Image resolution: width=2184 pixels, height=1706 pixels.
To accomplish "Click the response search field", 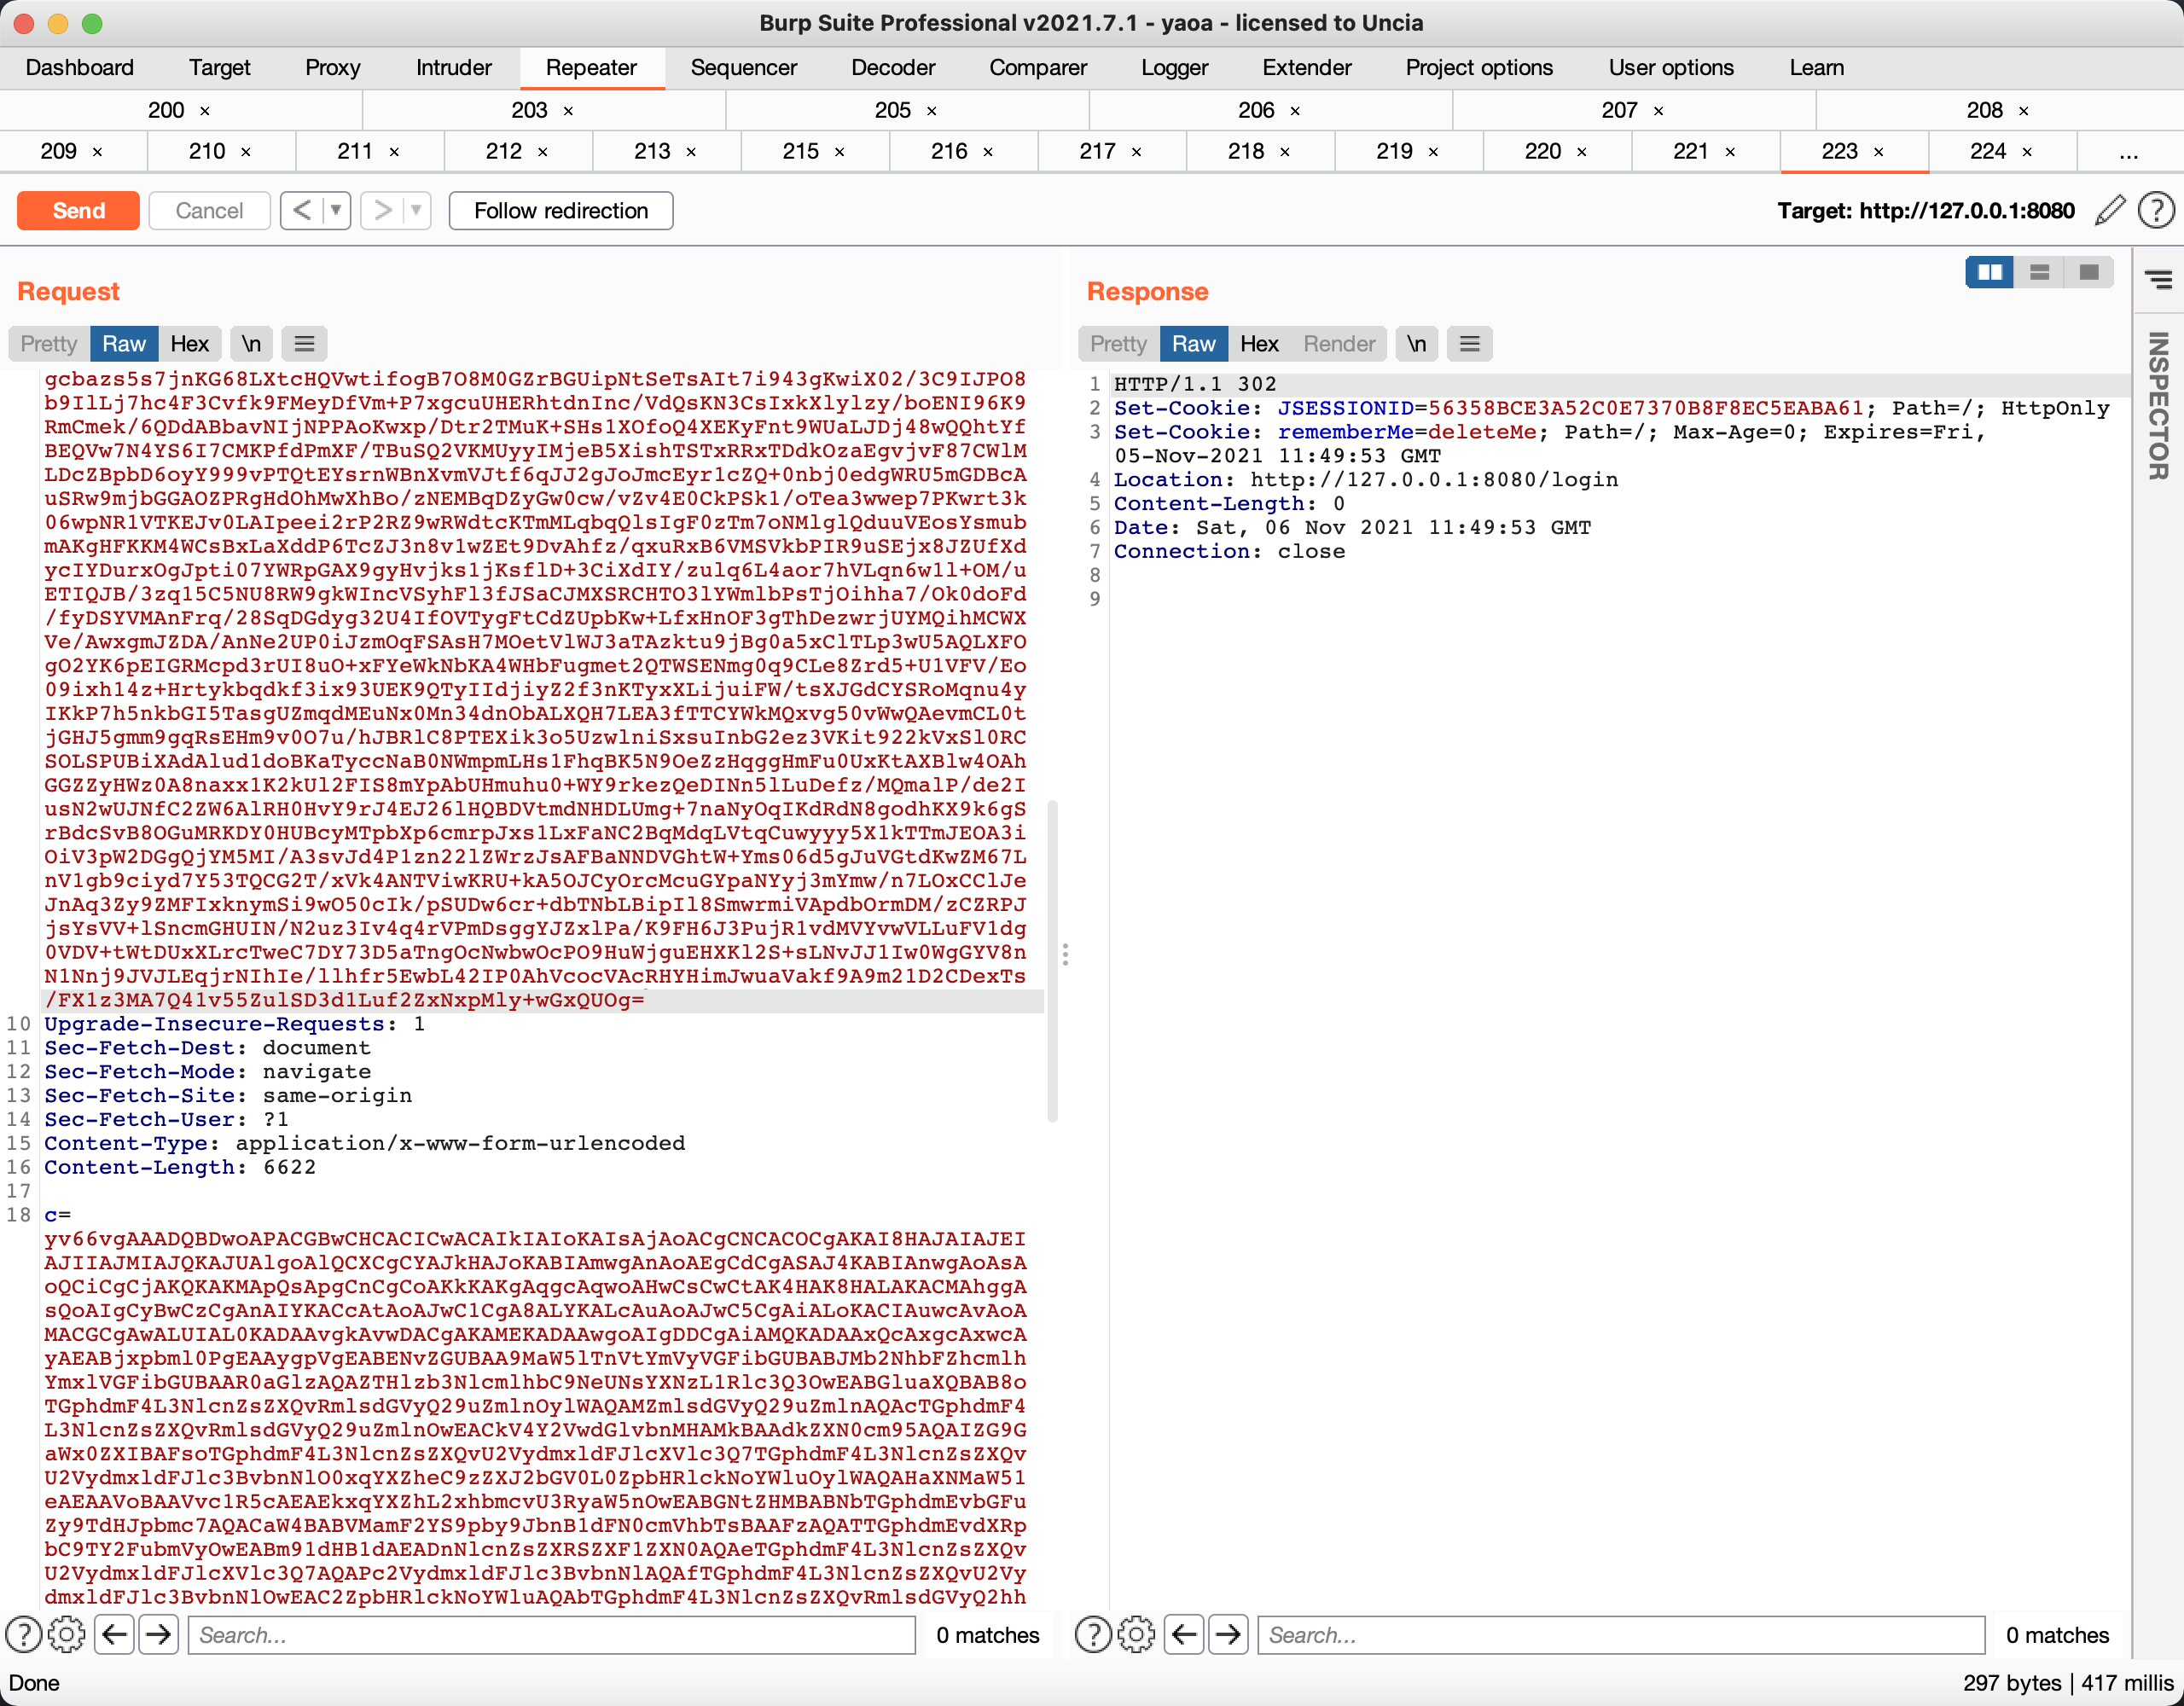I will [1620, 1635].
